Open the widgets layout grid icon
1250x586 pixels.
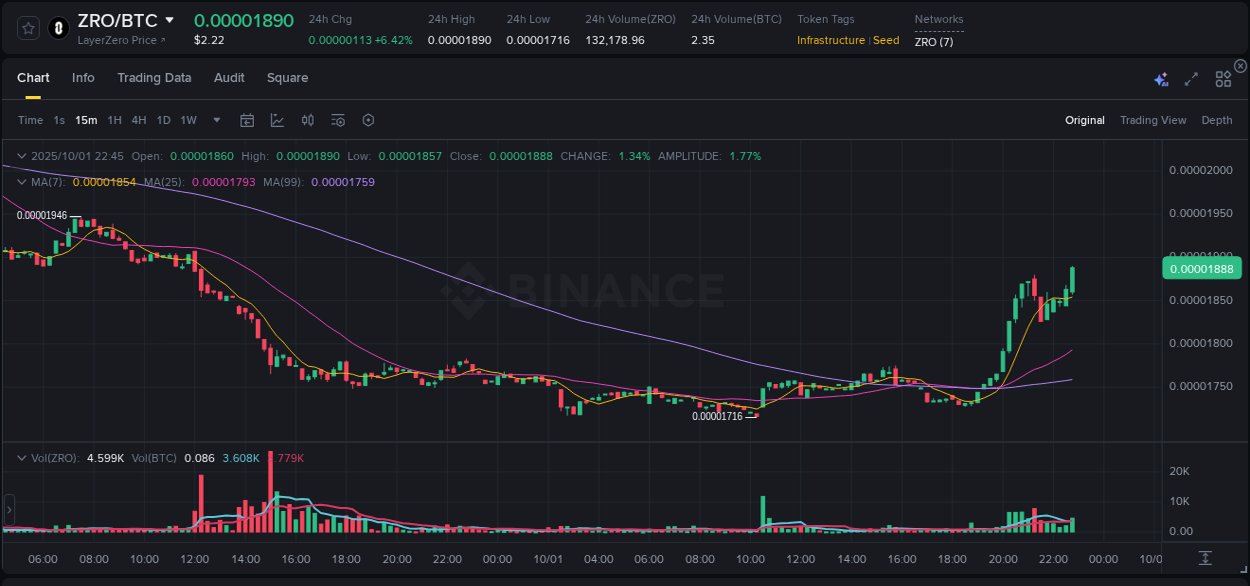coord(1222,78)
